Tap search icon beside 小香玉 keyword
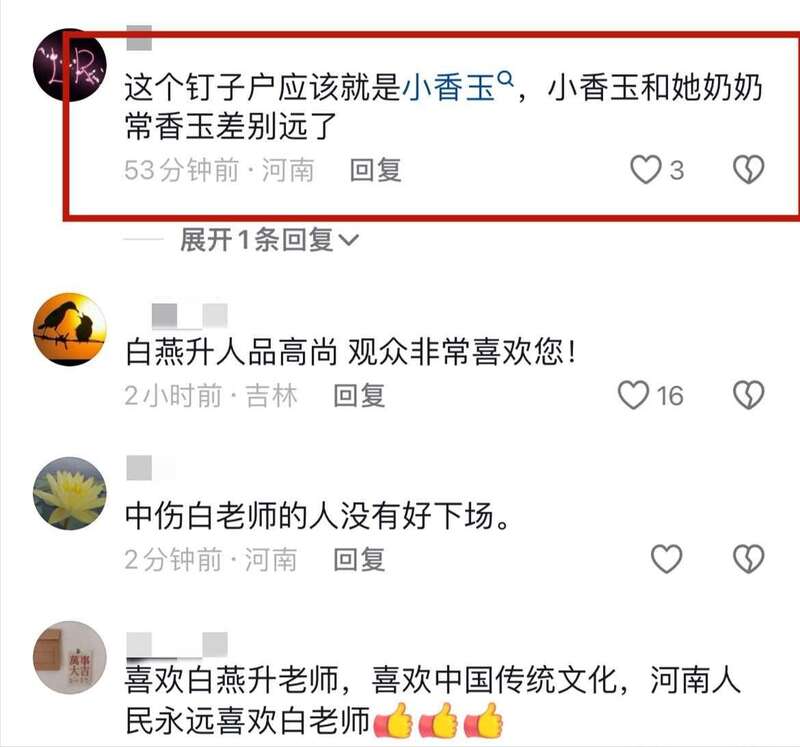This screenshot has width=800, height=747. point(505,79)
